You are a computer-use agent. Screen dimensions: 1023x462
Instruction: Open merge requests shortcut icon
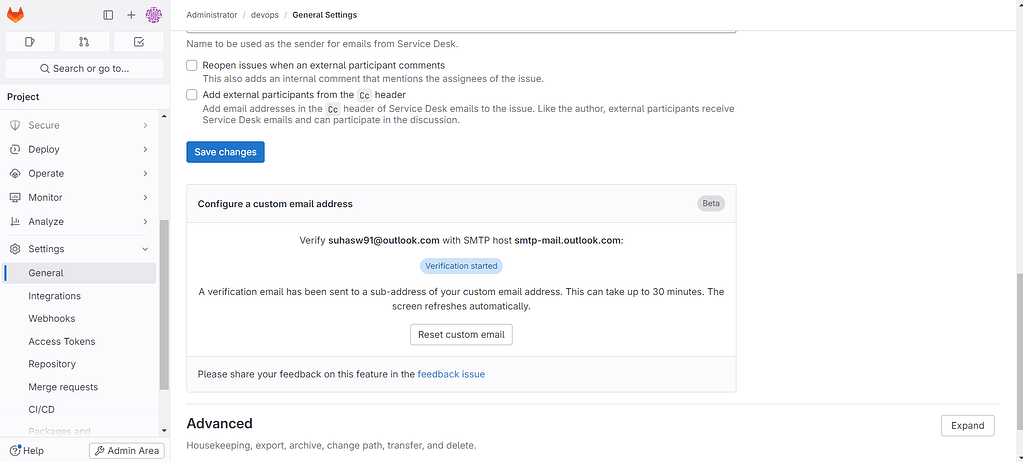84,42
